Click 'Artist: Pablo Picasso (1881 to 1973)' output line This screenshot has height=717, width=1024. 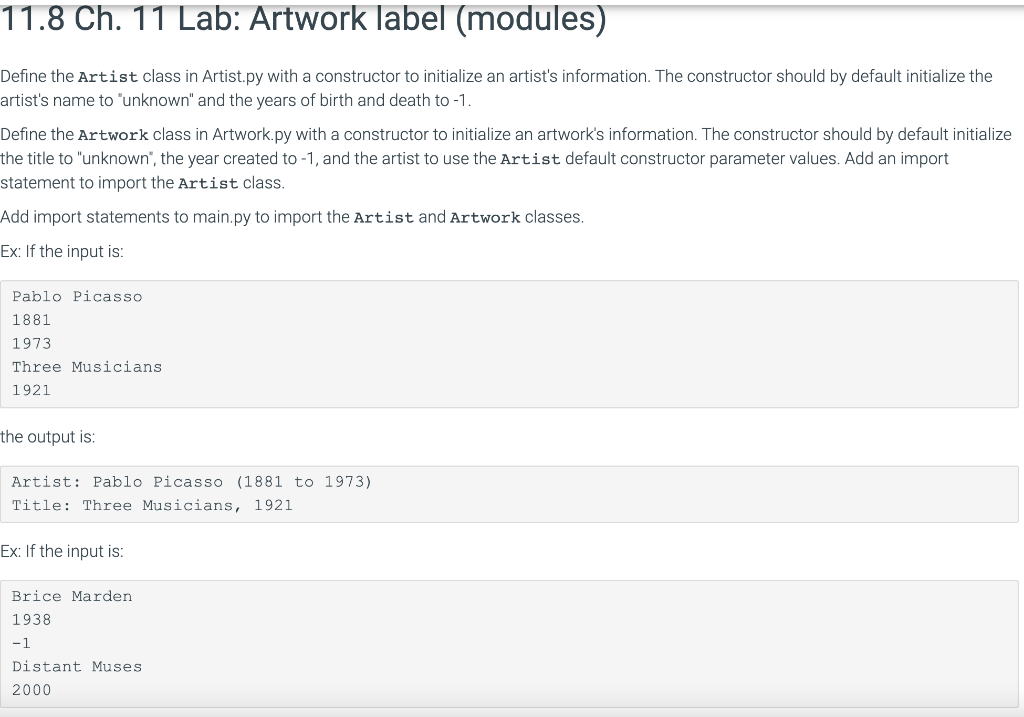(x=192, y=482)
